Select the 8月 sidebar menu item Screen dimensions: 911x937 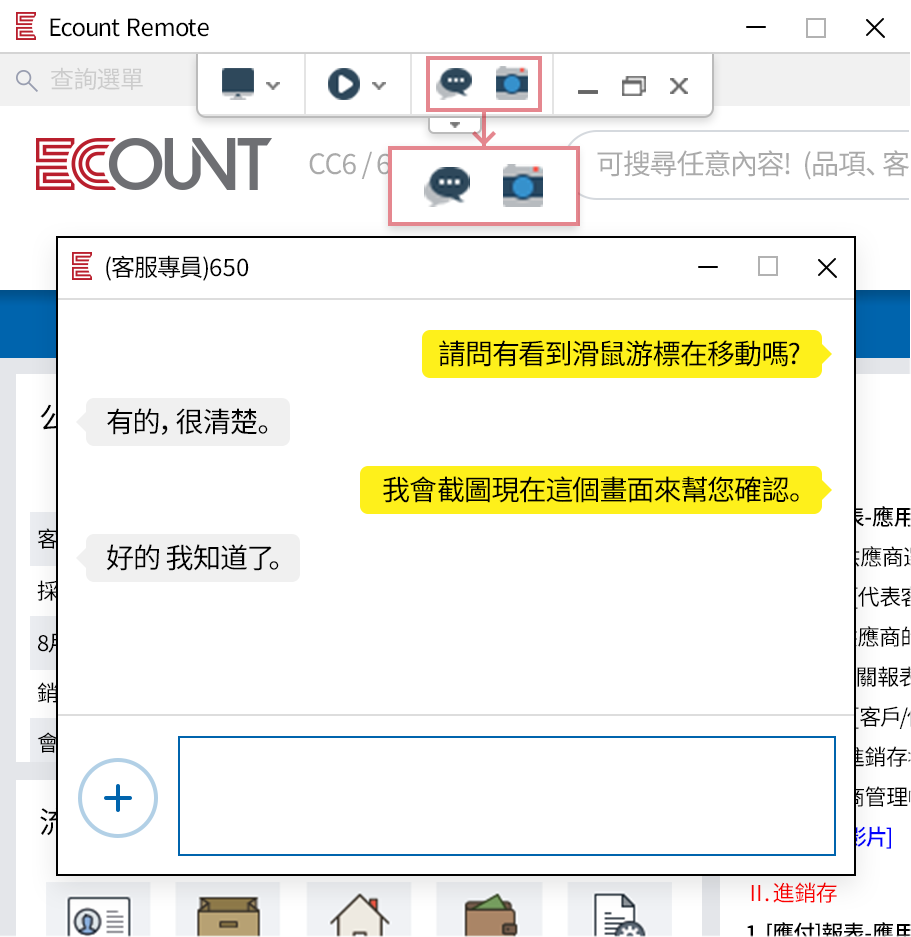tap(47, 643)
